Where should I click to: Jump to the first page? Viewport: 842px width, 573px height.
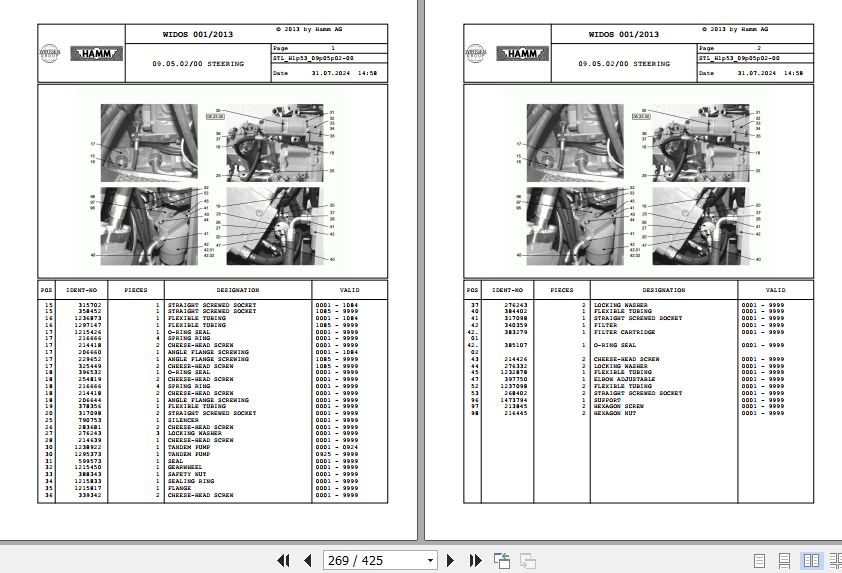coord(283,561)
